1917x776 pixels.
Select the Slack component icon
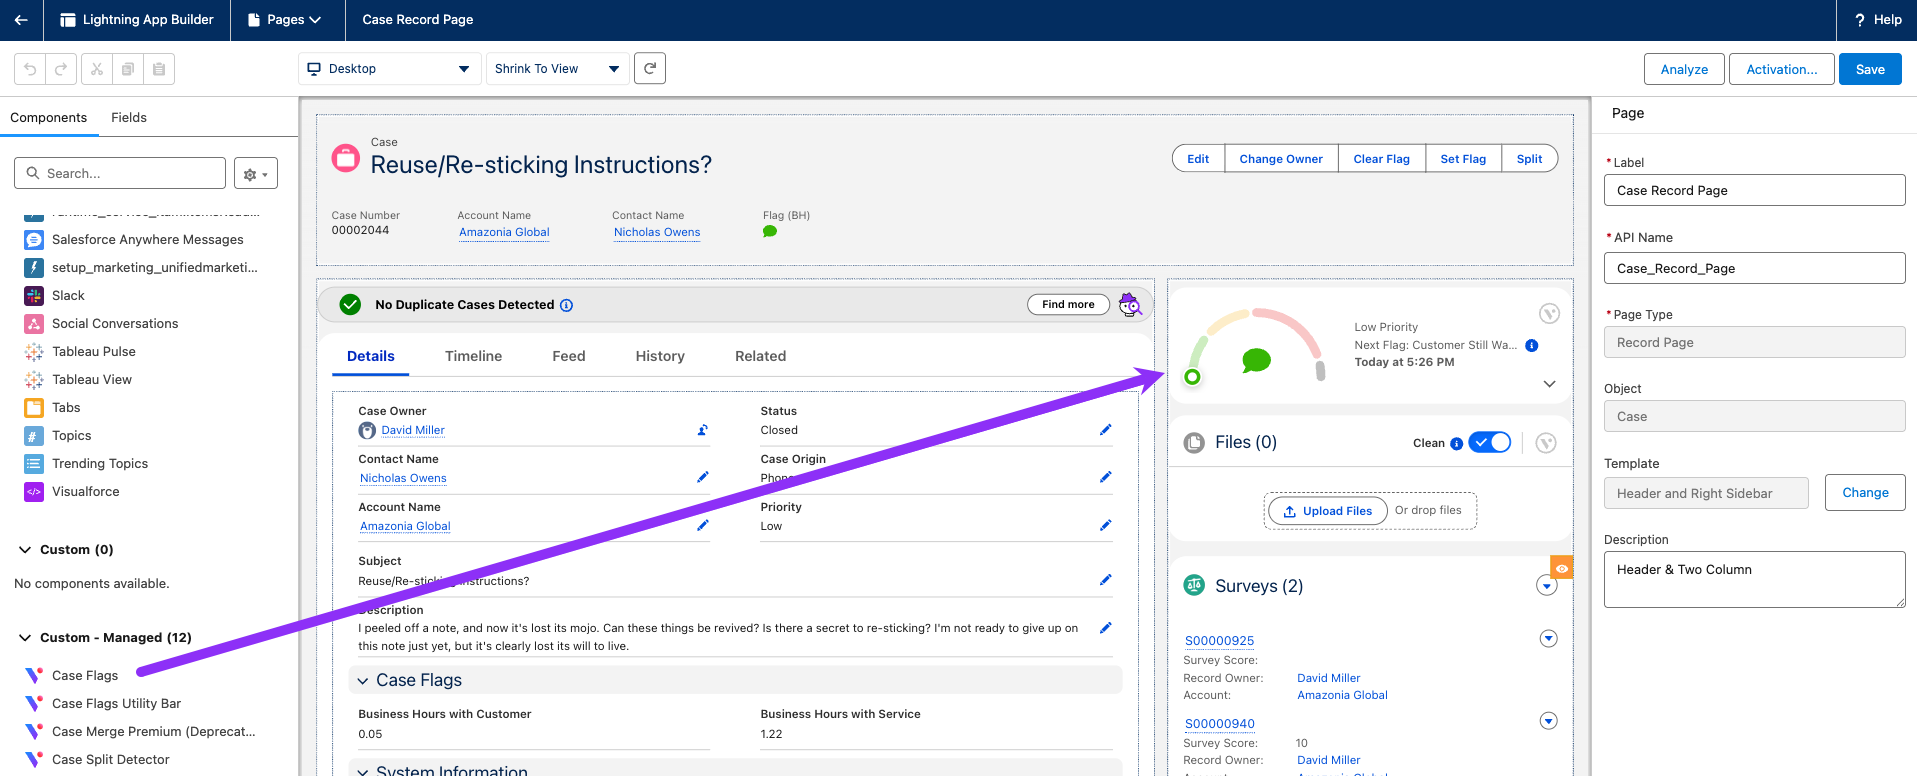pyautogui.click(x=34, y=296)
